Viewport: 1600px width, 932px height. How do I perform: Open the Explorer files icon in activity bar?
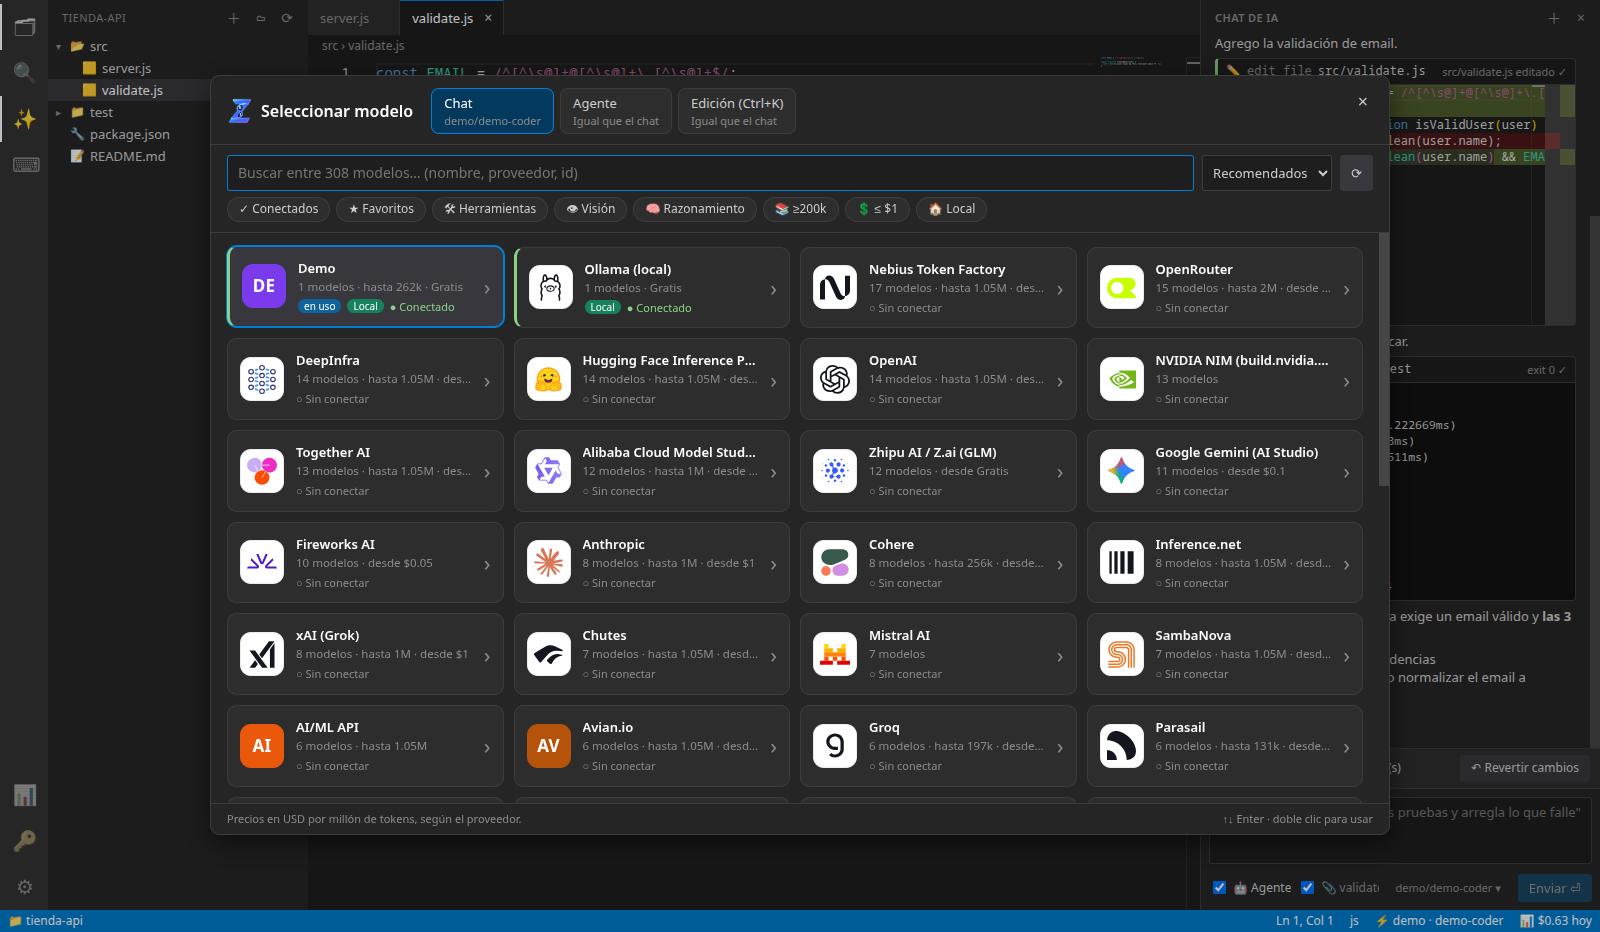(x=25, y=27)
